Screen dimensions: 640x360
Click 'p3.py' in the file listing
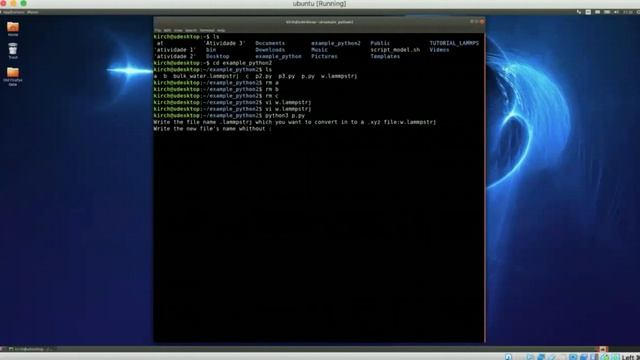pos(287,76)
